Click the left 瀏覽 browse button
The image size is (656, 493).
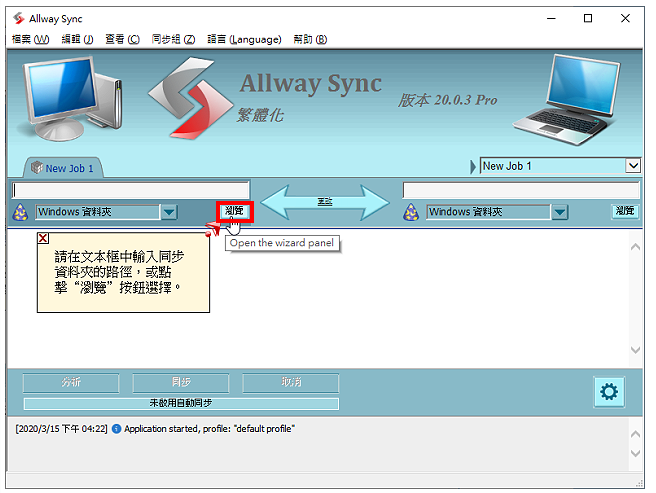(x=234, y=211)
